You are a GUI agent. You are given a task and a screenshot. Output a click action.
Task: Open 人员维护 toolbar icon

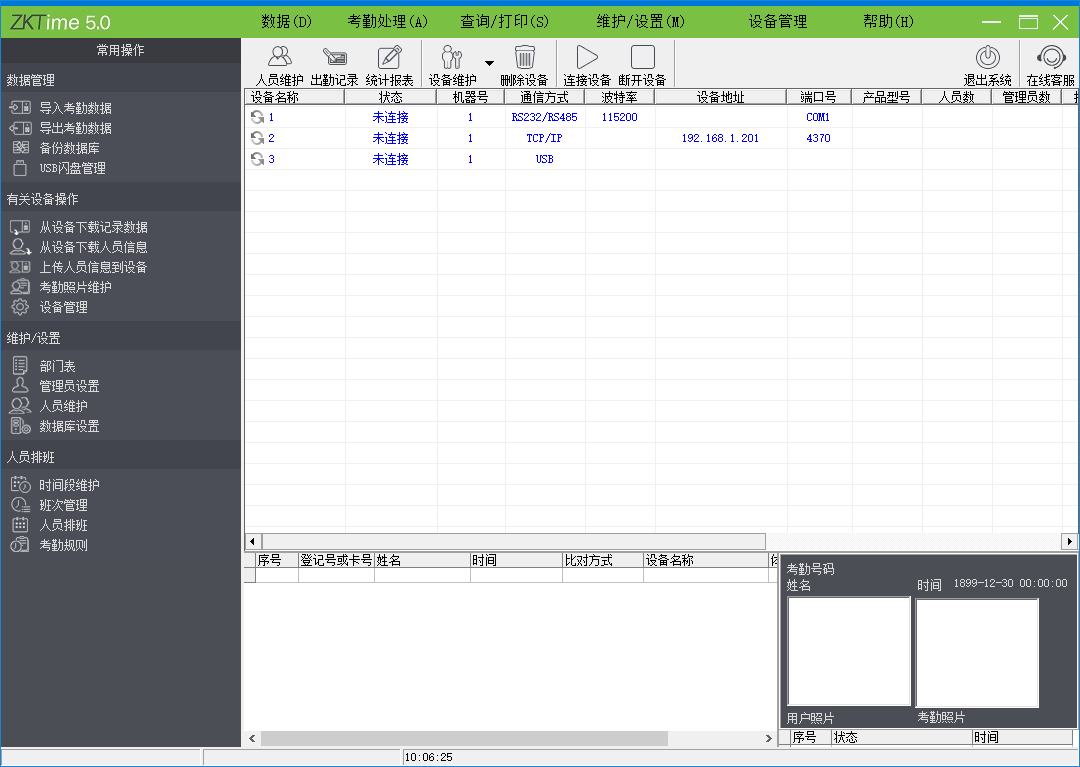click(279, 58)
